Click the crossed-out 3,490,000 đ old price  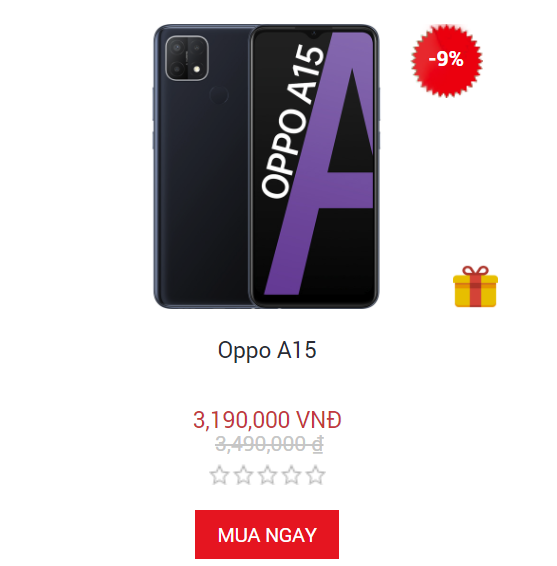[x=269, y=444]
